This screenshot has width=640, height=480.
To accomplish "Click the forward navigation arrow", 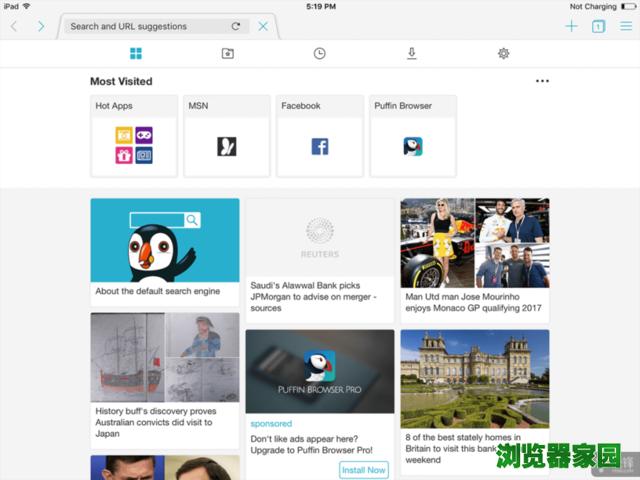I will [41, 26].
